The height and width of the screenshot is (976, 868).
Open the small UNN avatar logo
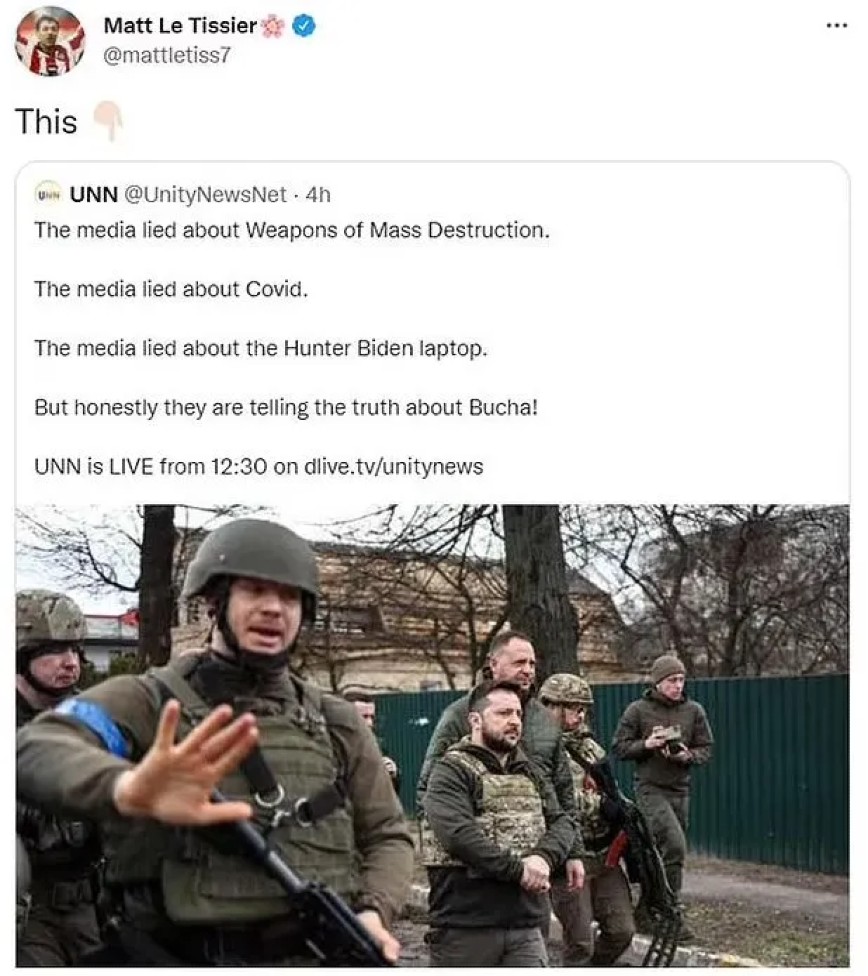coord(48,194)
